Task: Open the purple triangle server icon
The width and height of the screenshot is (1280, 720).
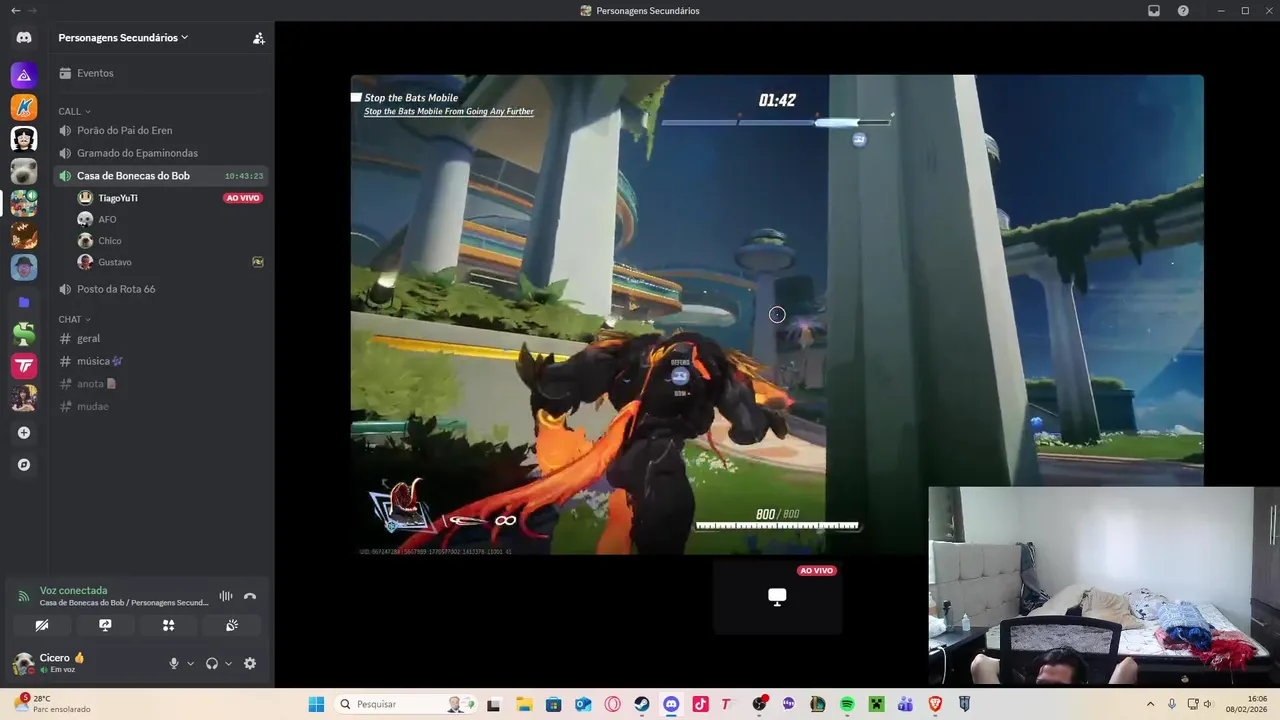Action: click(24, 75)
